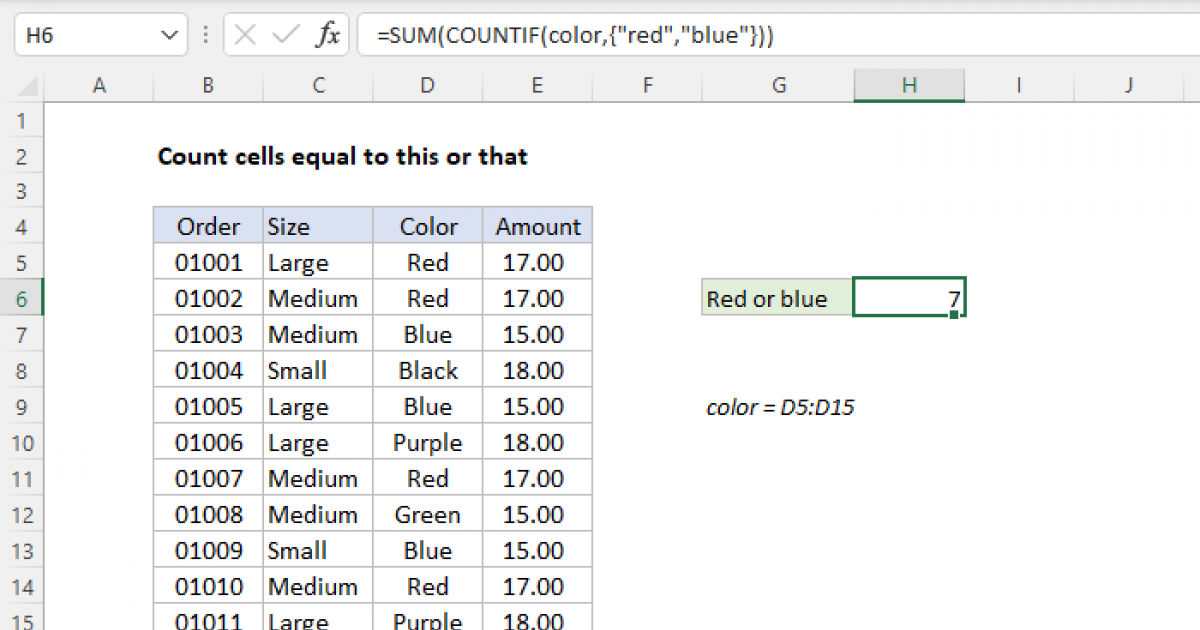
Task: Click the fill handle of cell H6
Action: [955, 315]
